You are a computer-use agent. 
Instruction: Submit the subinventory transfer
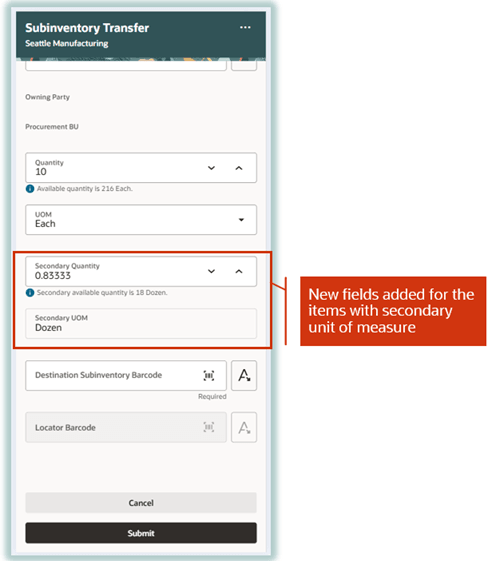tap(141, 533)
